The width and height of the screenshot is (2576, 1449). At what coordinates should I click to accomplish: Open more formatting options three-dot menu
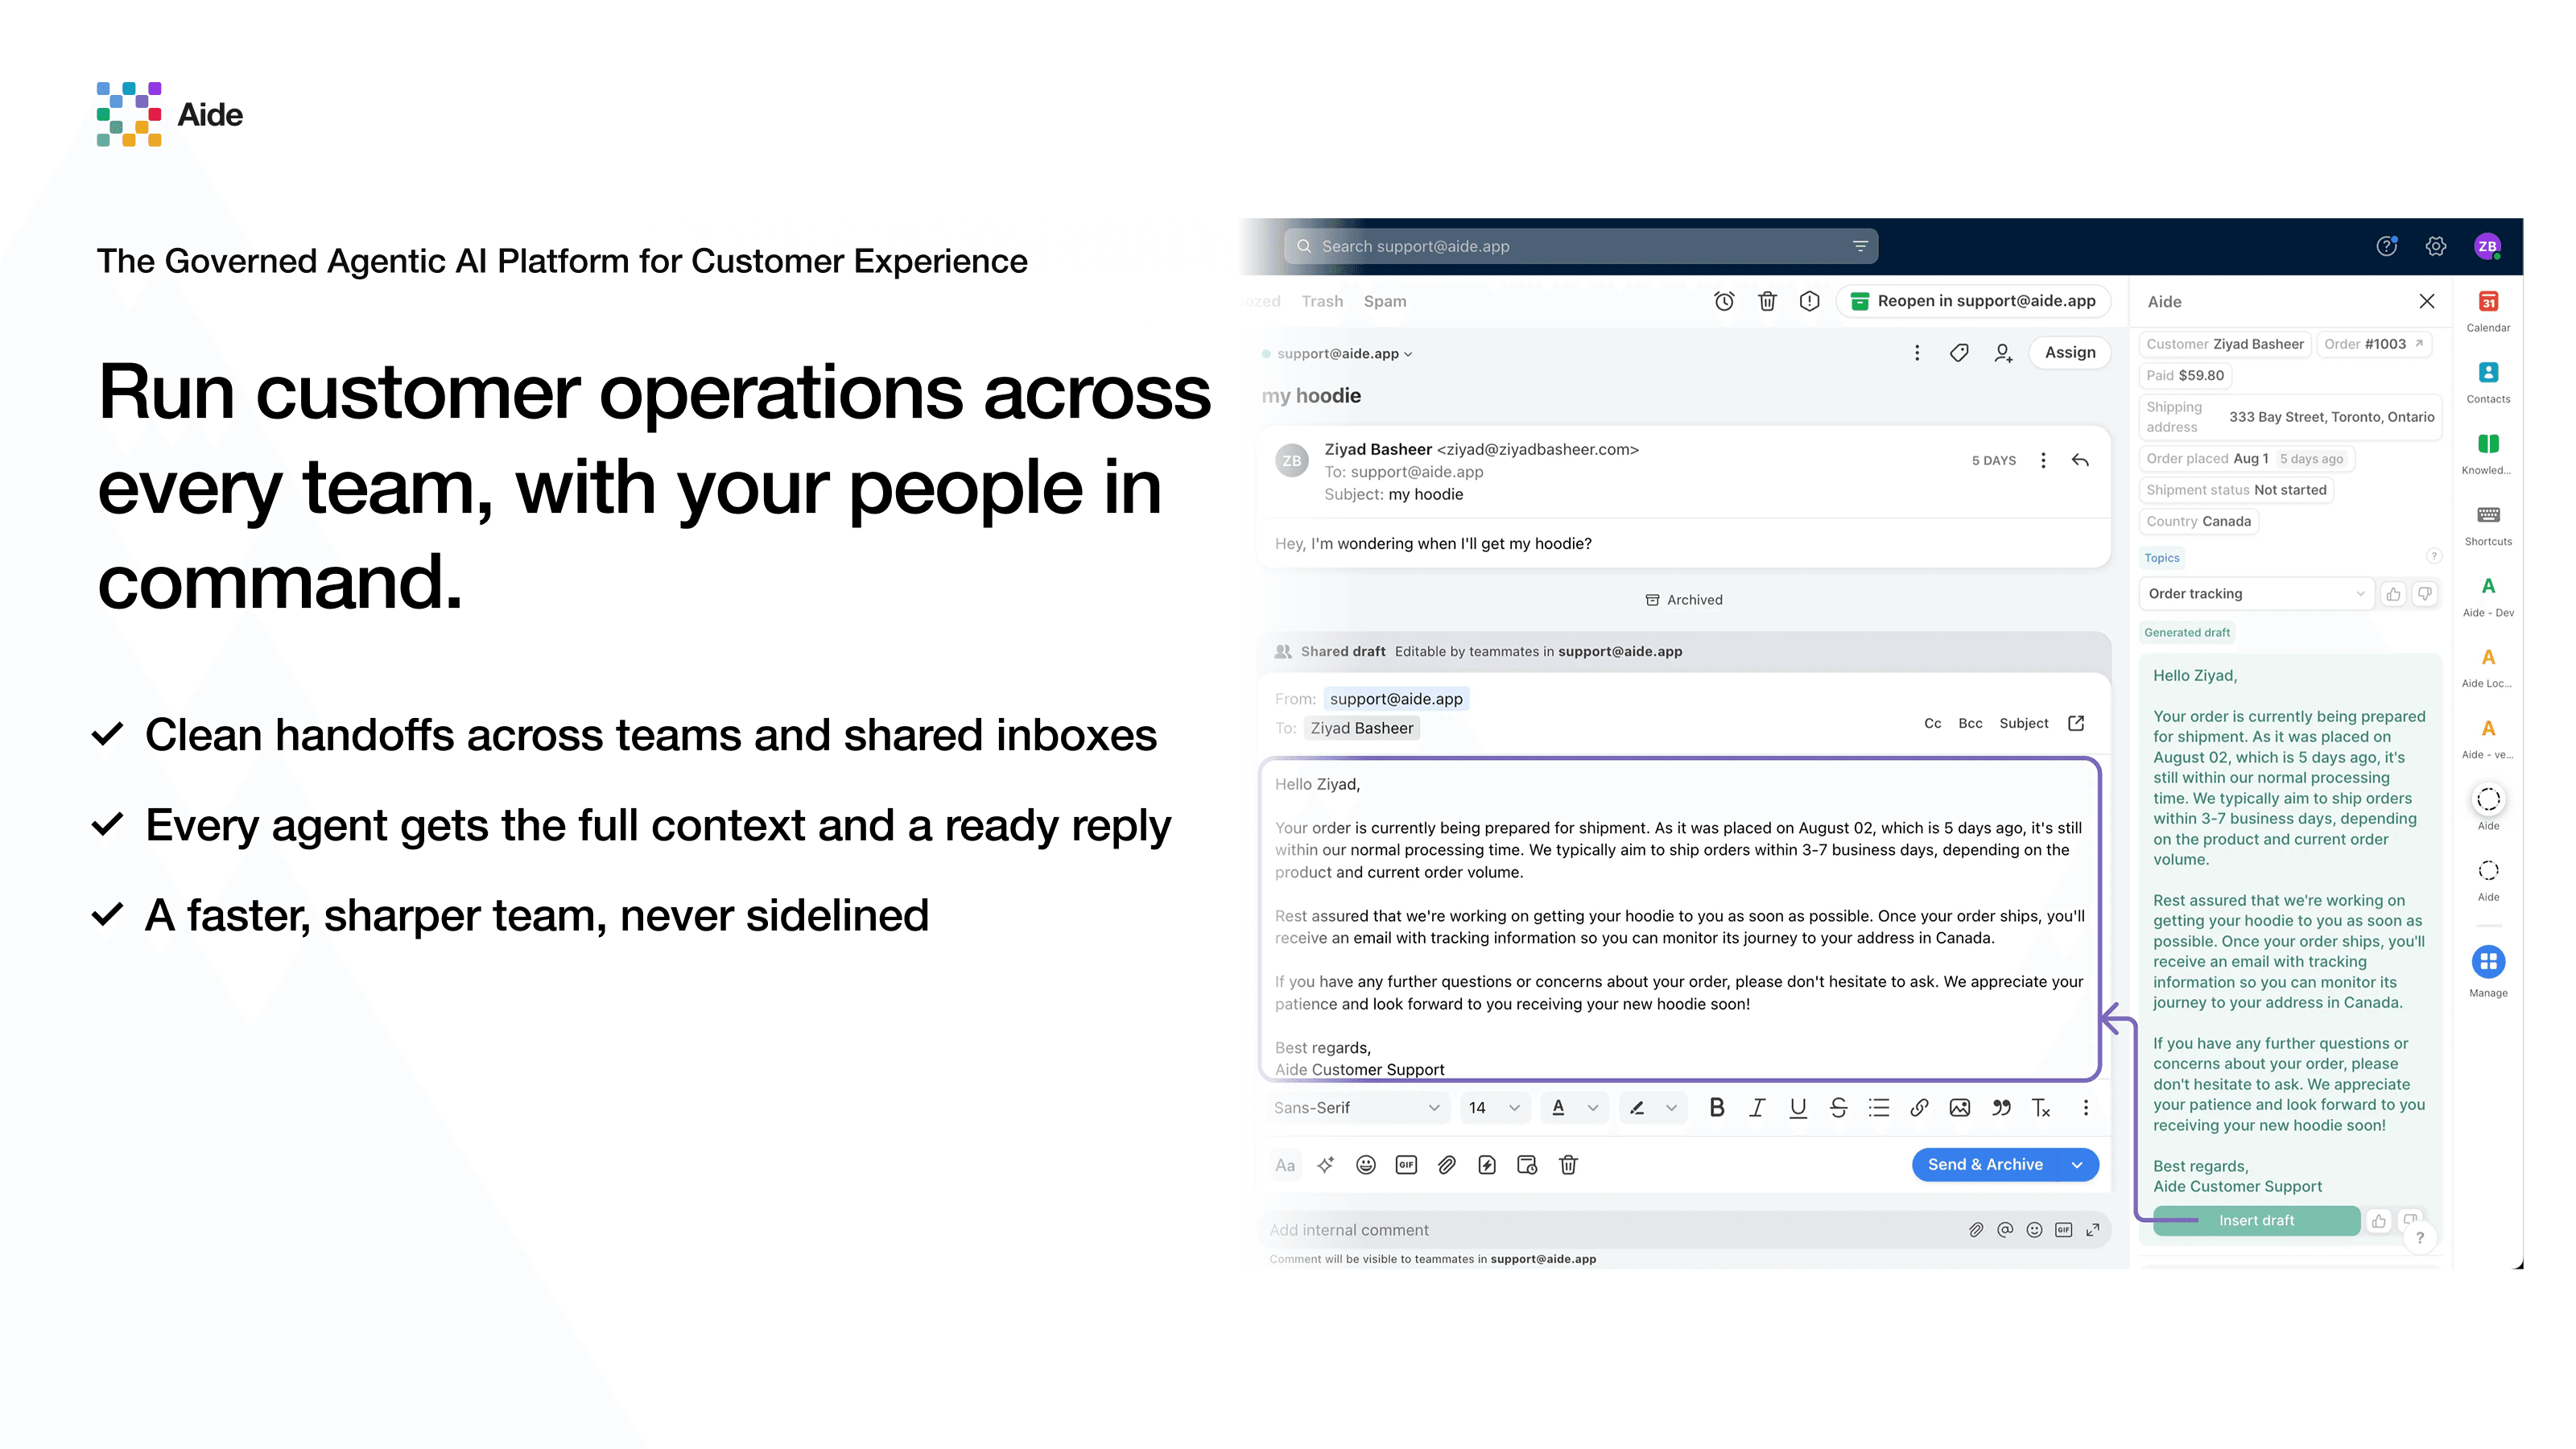click(x=2086, y=1107)
